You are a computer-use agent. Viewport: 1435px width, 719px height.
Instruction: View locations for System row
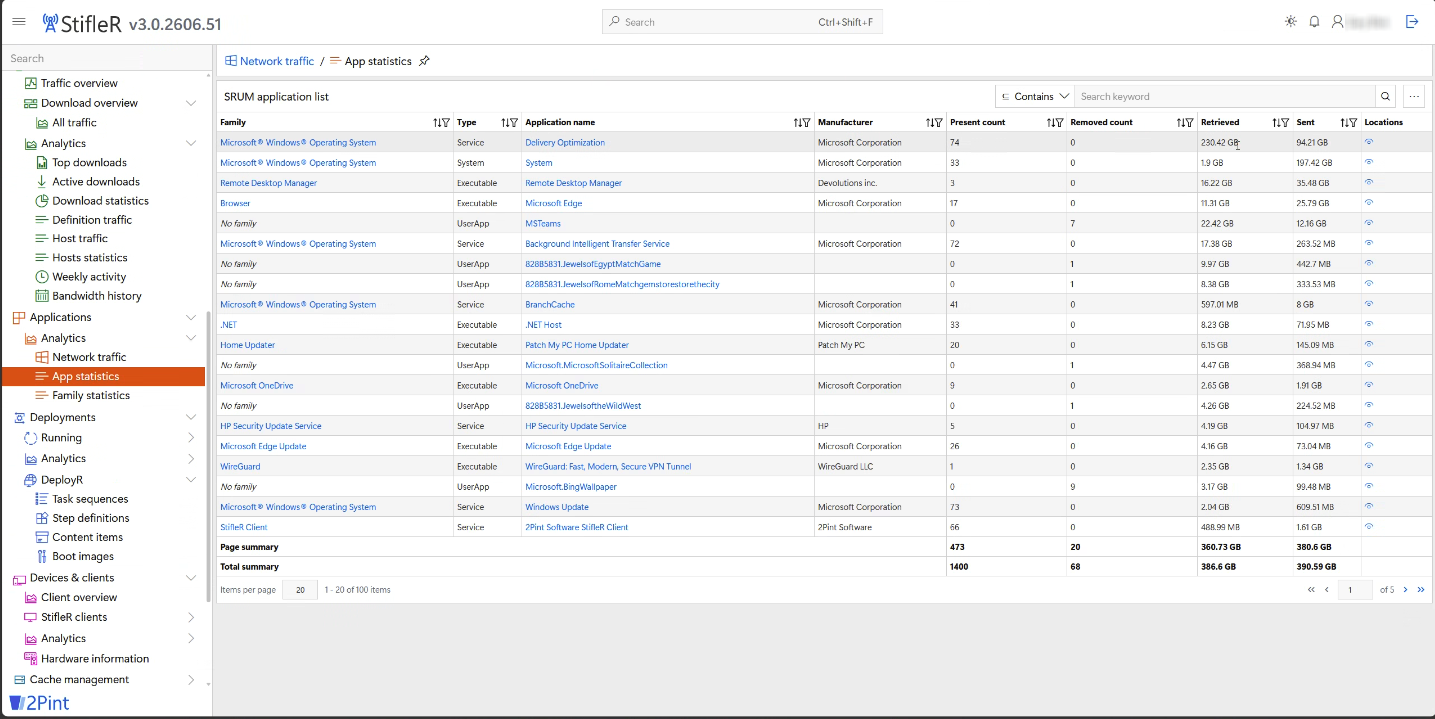click(x=1369, y=162)
